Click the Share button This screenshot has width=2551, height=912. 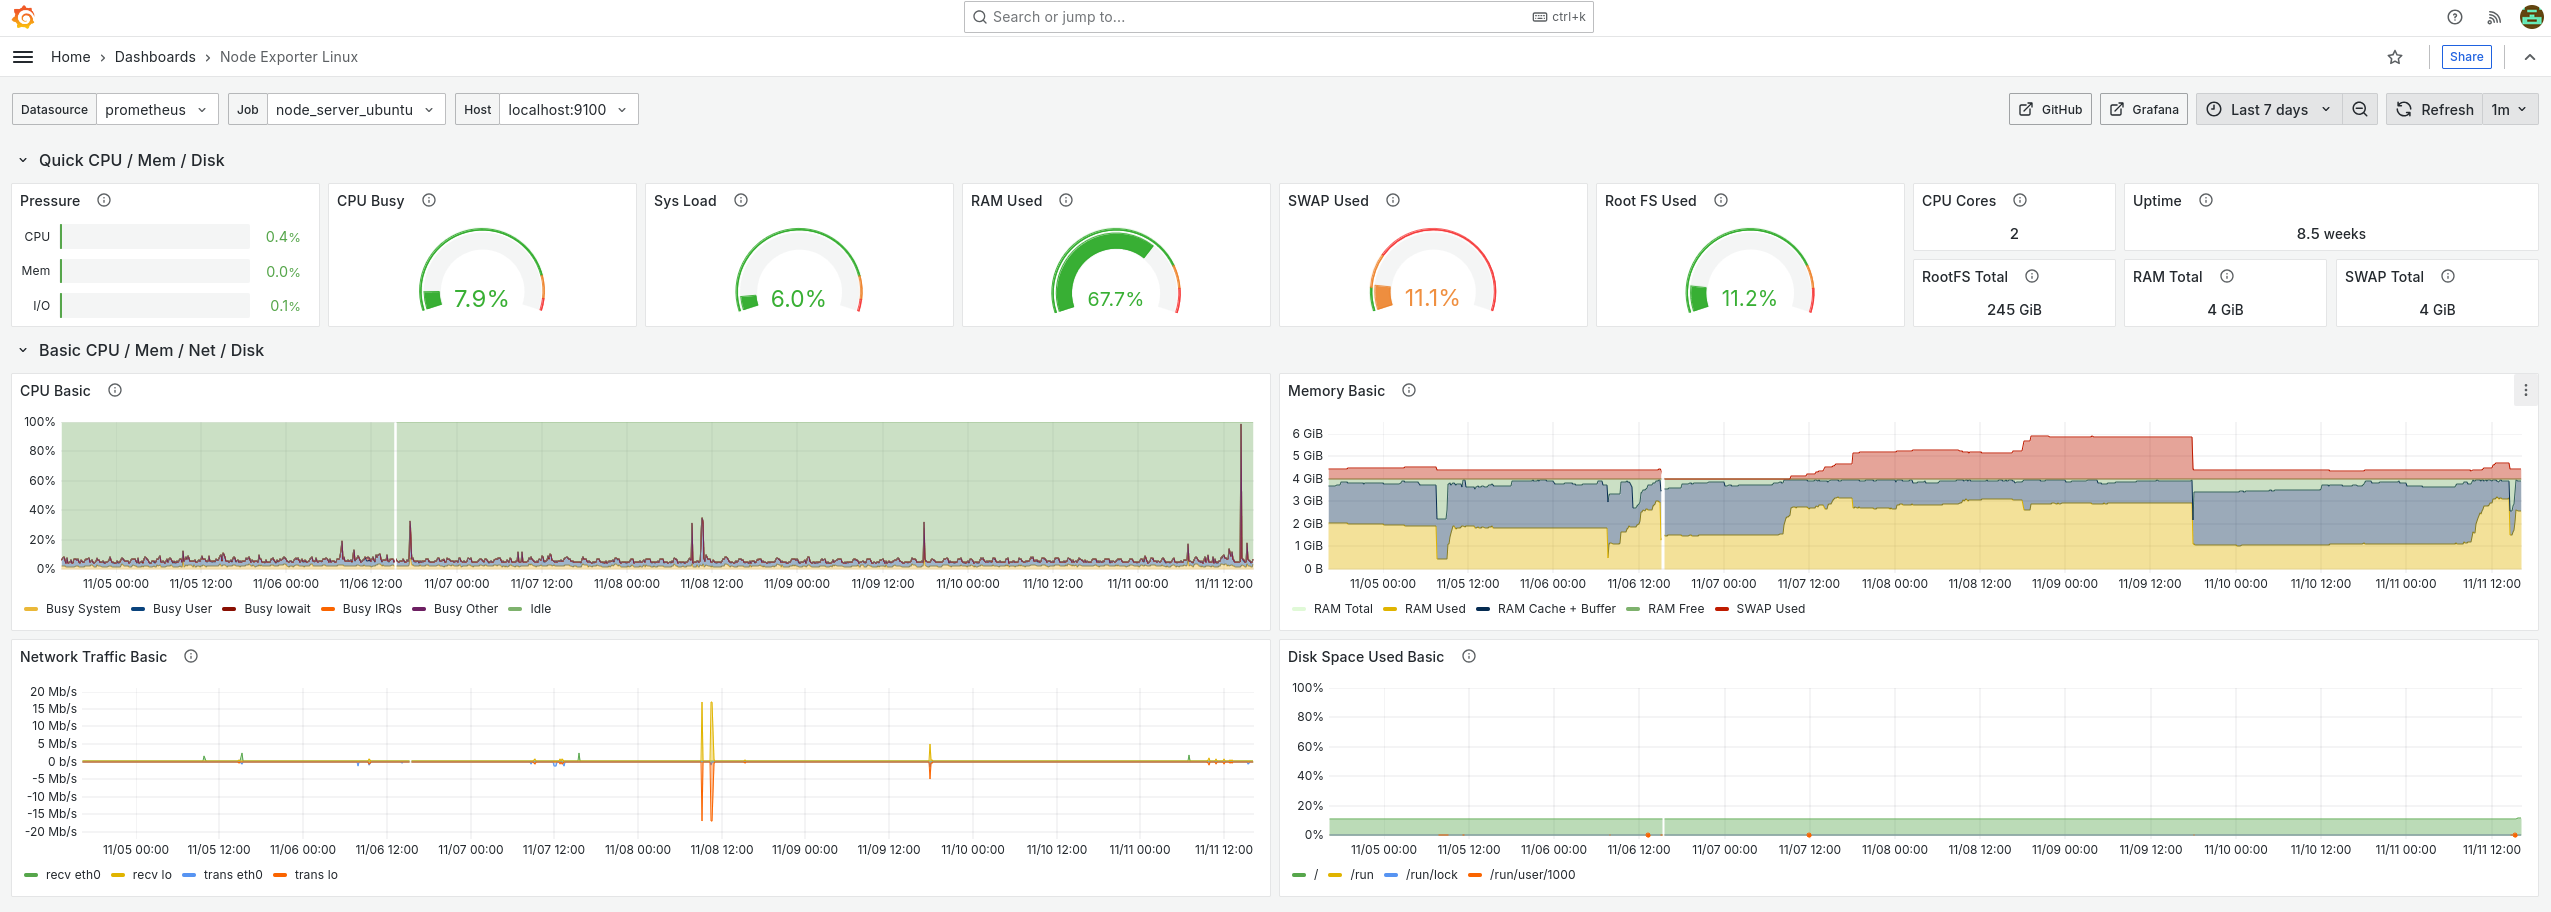pos(2466,57)
